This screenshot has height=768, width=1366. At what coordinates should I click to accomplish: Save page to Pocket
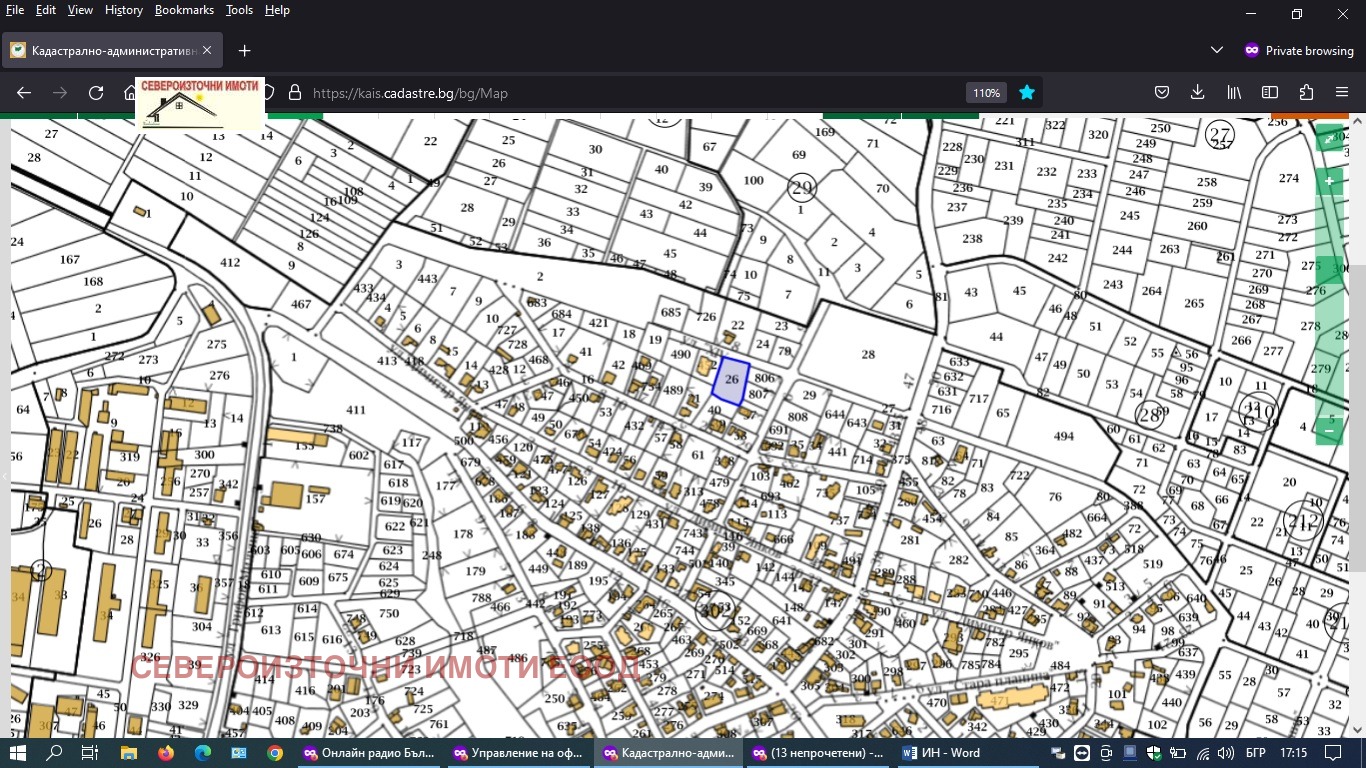click(1162, 93)
